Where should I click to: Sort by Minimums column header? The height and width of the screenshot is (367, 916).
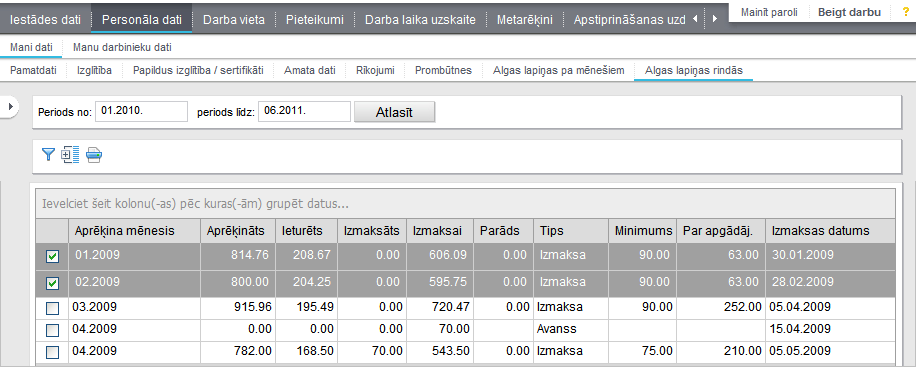(643, 231)
